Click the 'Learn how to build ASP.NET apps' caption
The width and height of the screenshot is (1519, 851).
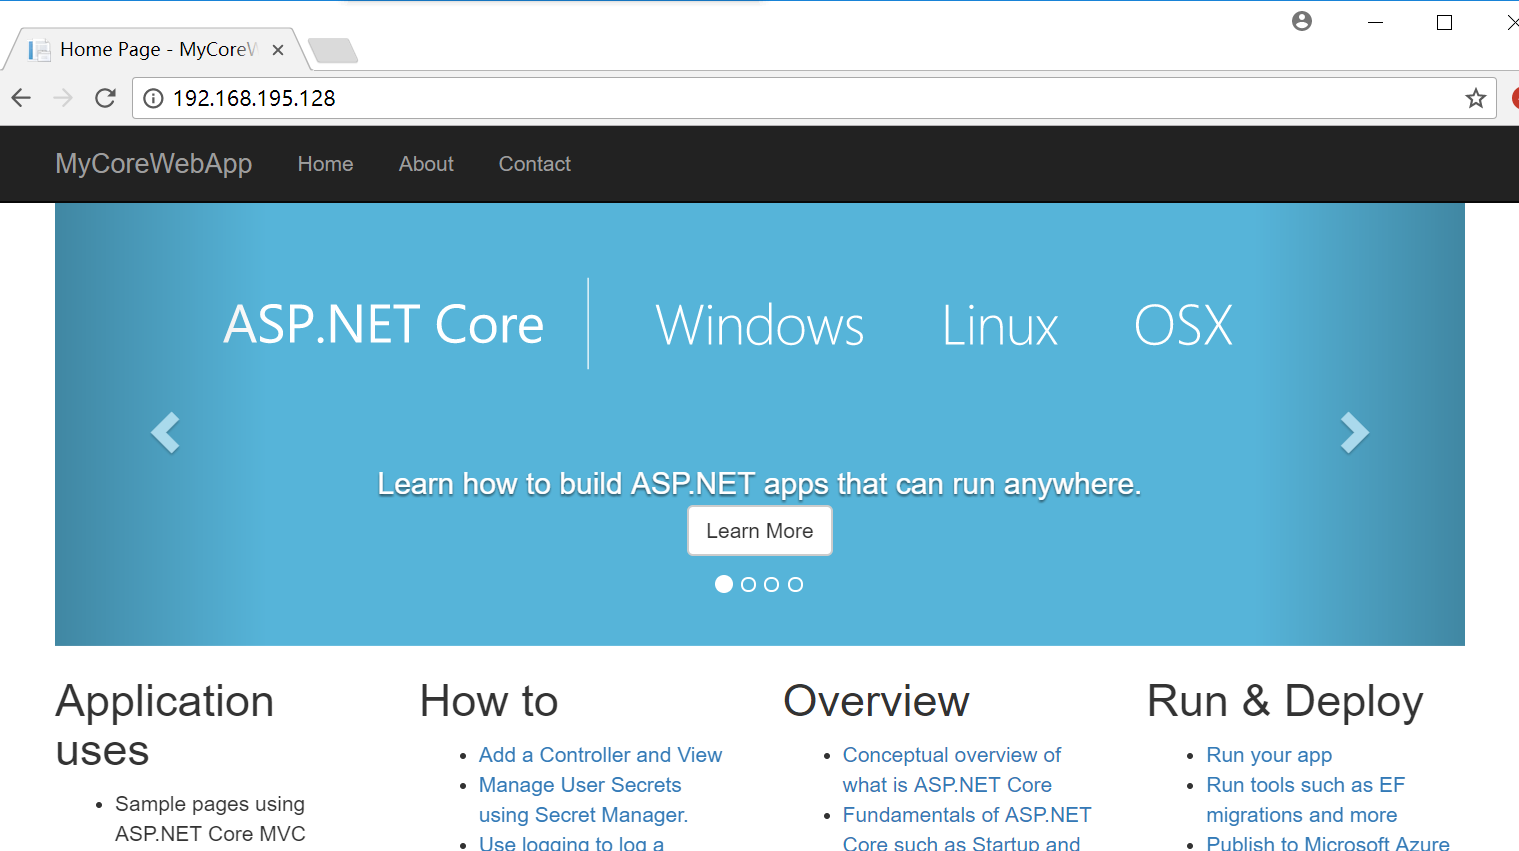759,484
